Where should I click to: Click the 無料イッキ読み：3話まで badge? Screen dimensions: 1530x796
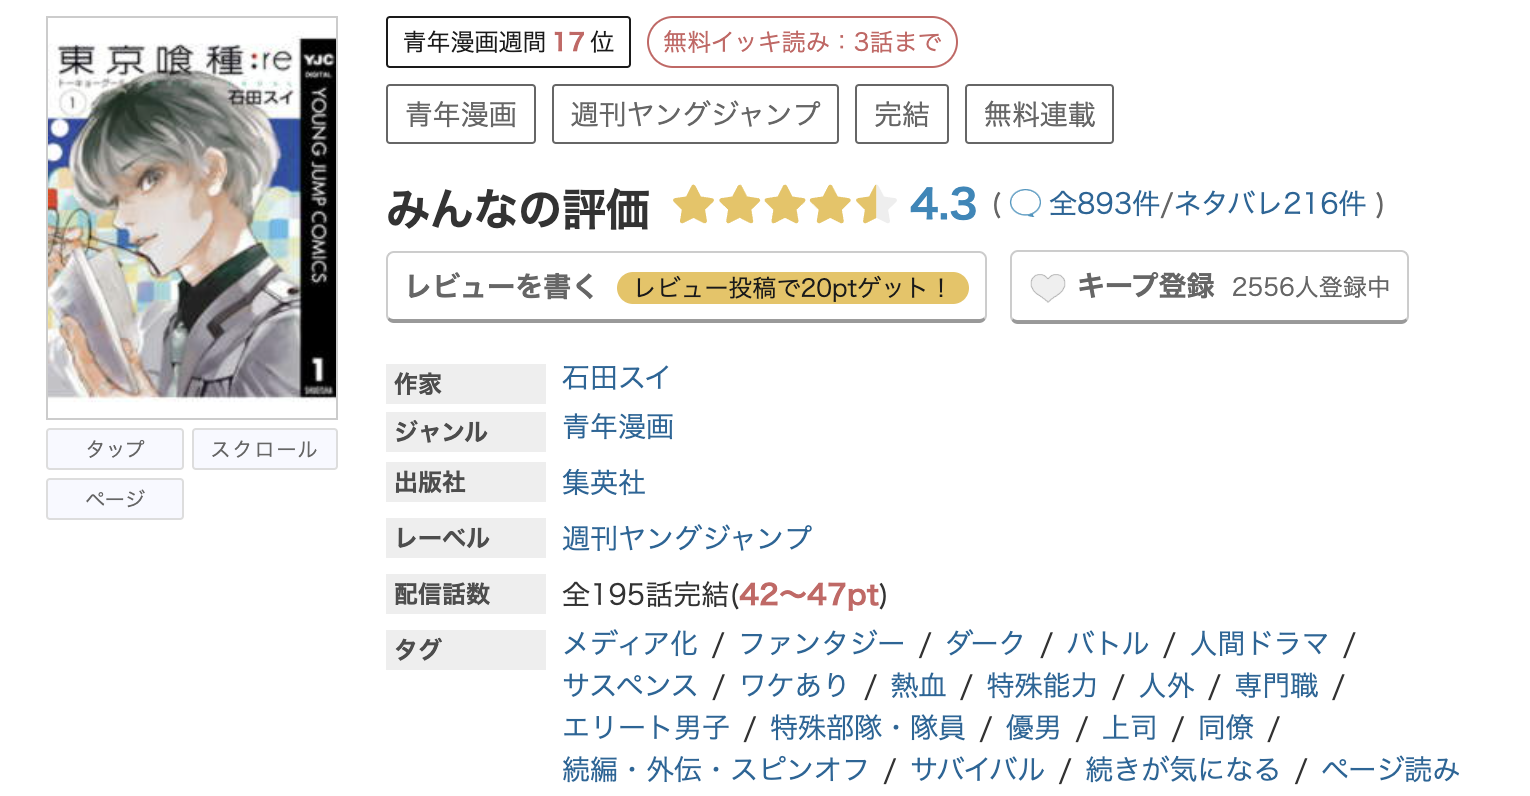pos(801,42)
